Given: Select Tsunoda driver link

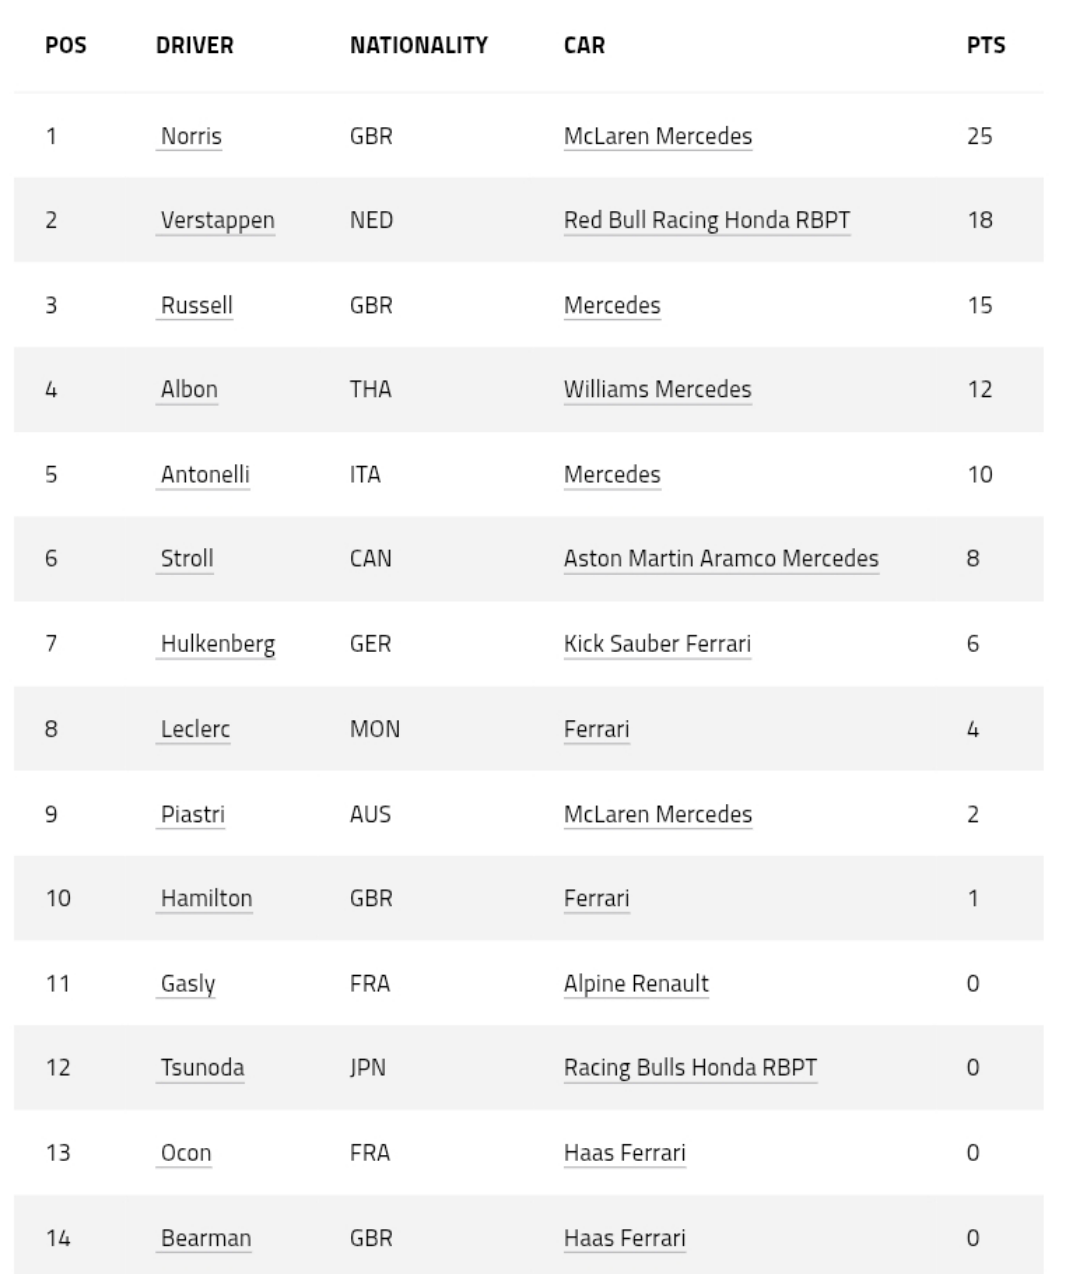Looking at the screenshot, I should (202, 1067).
